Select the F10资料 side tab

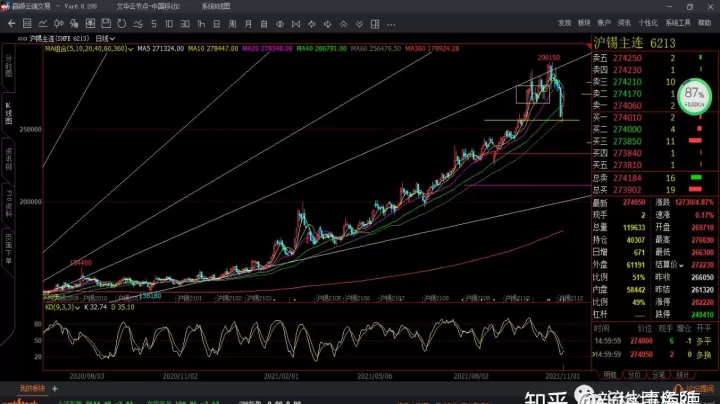[x=9, y=203]
